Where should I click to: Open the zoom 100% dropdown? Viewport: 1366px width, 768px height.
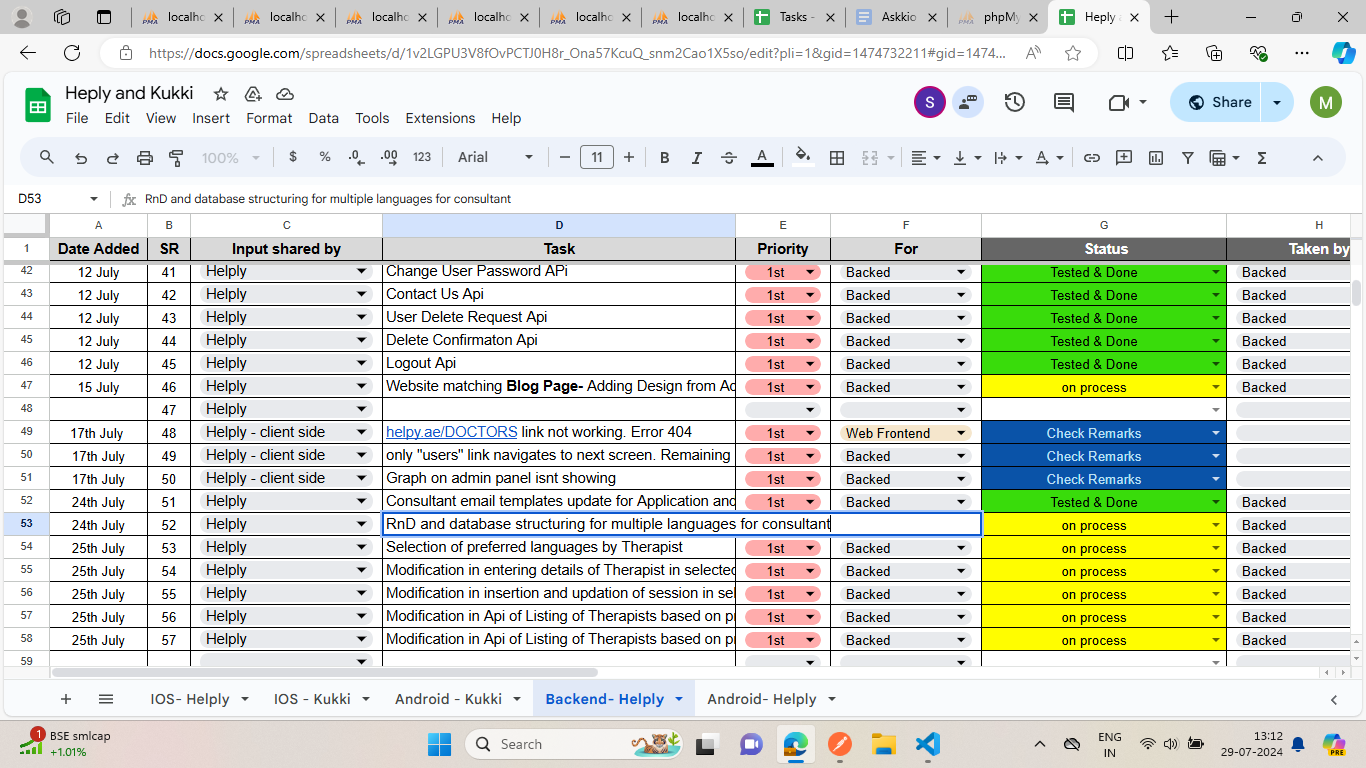click(231, 157)
